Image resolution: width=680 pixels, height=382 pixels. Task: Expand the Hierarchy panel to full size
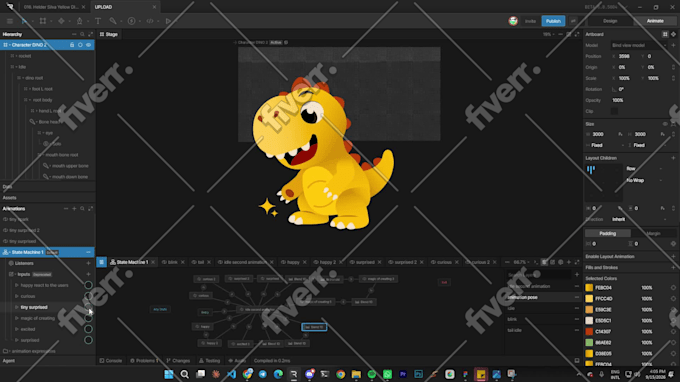tap(90, 34)
